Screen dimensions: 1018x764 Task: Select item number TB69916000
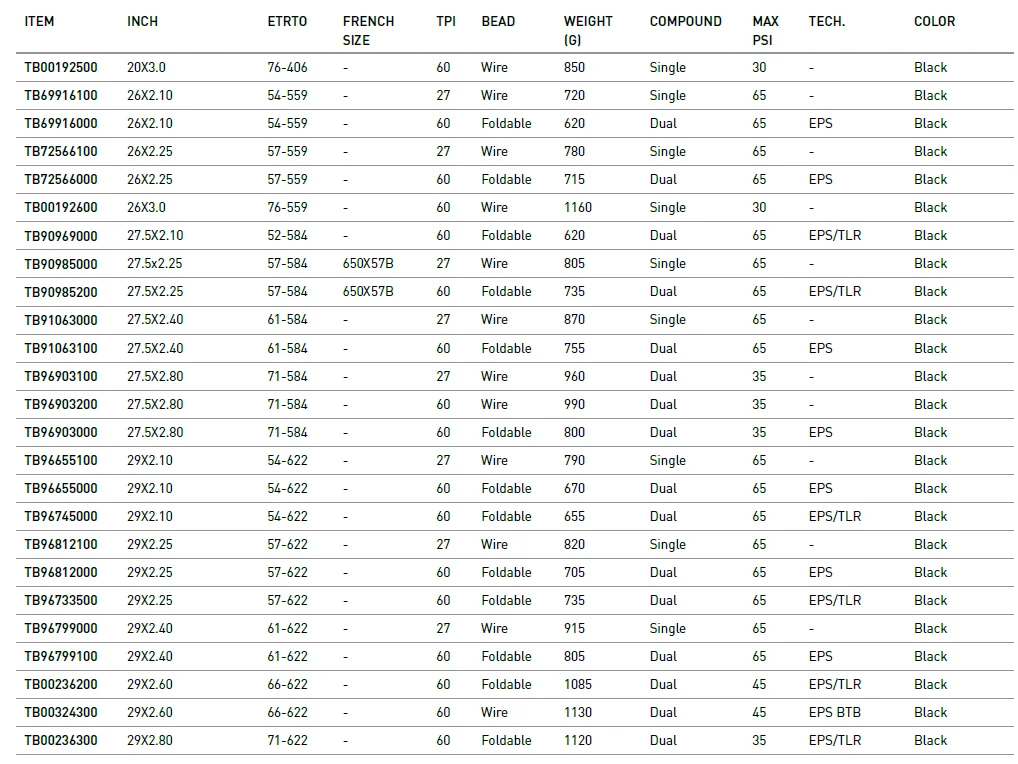[61, 123]
